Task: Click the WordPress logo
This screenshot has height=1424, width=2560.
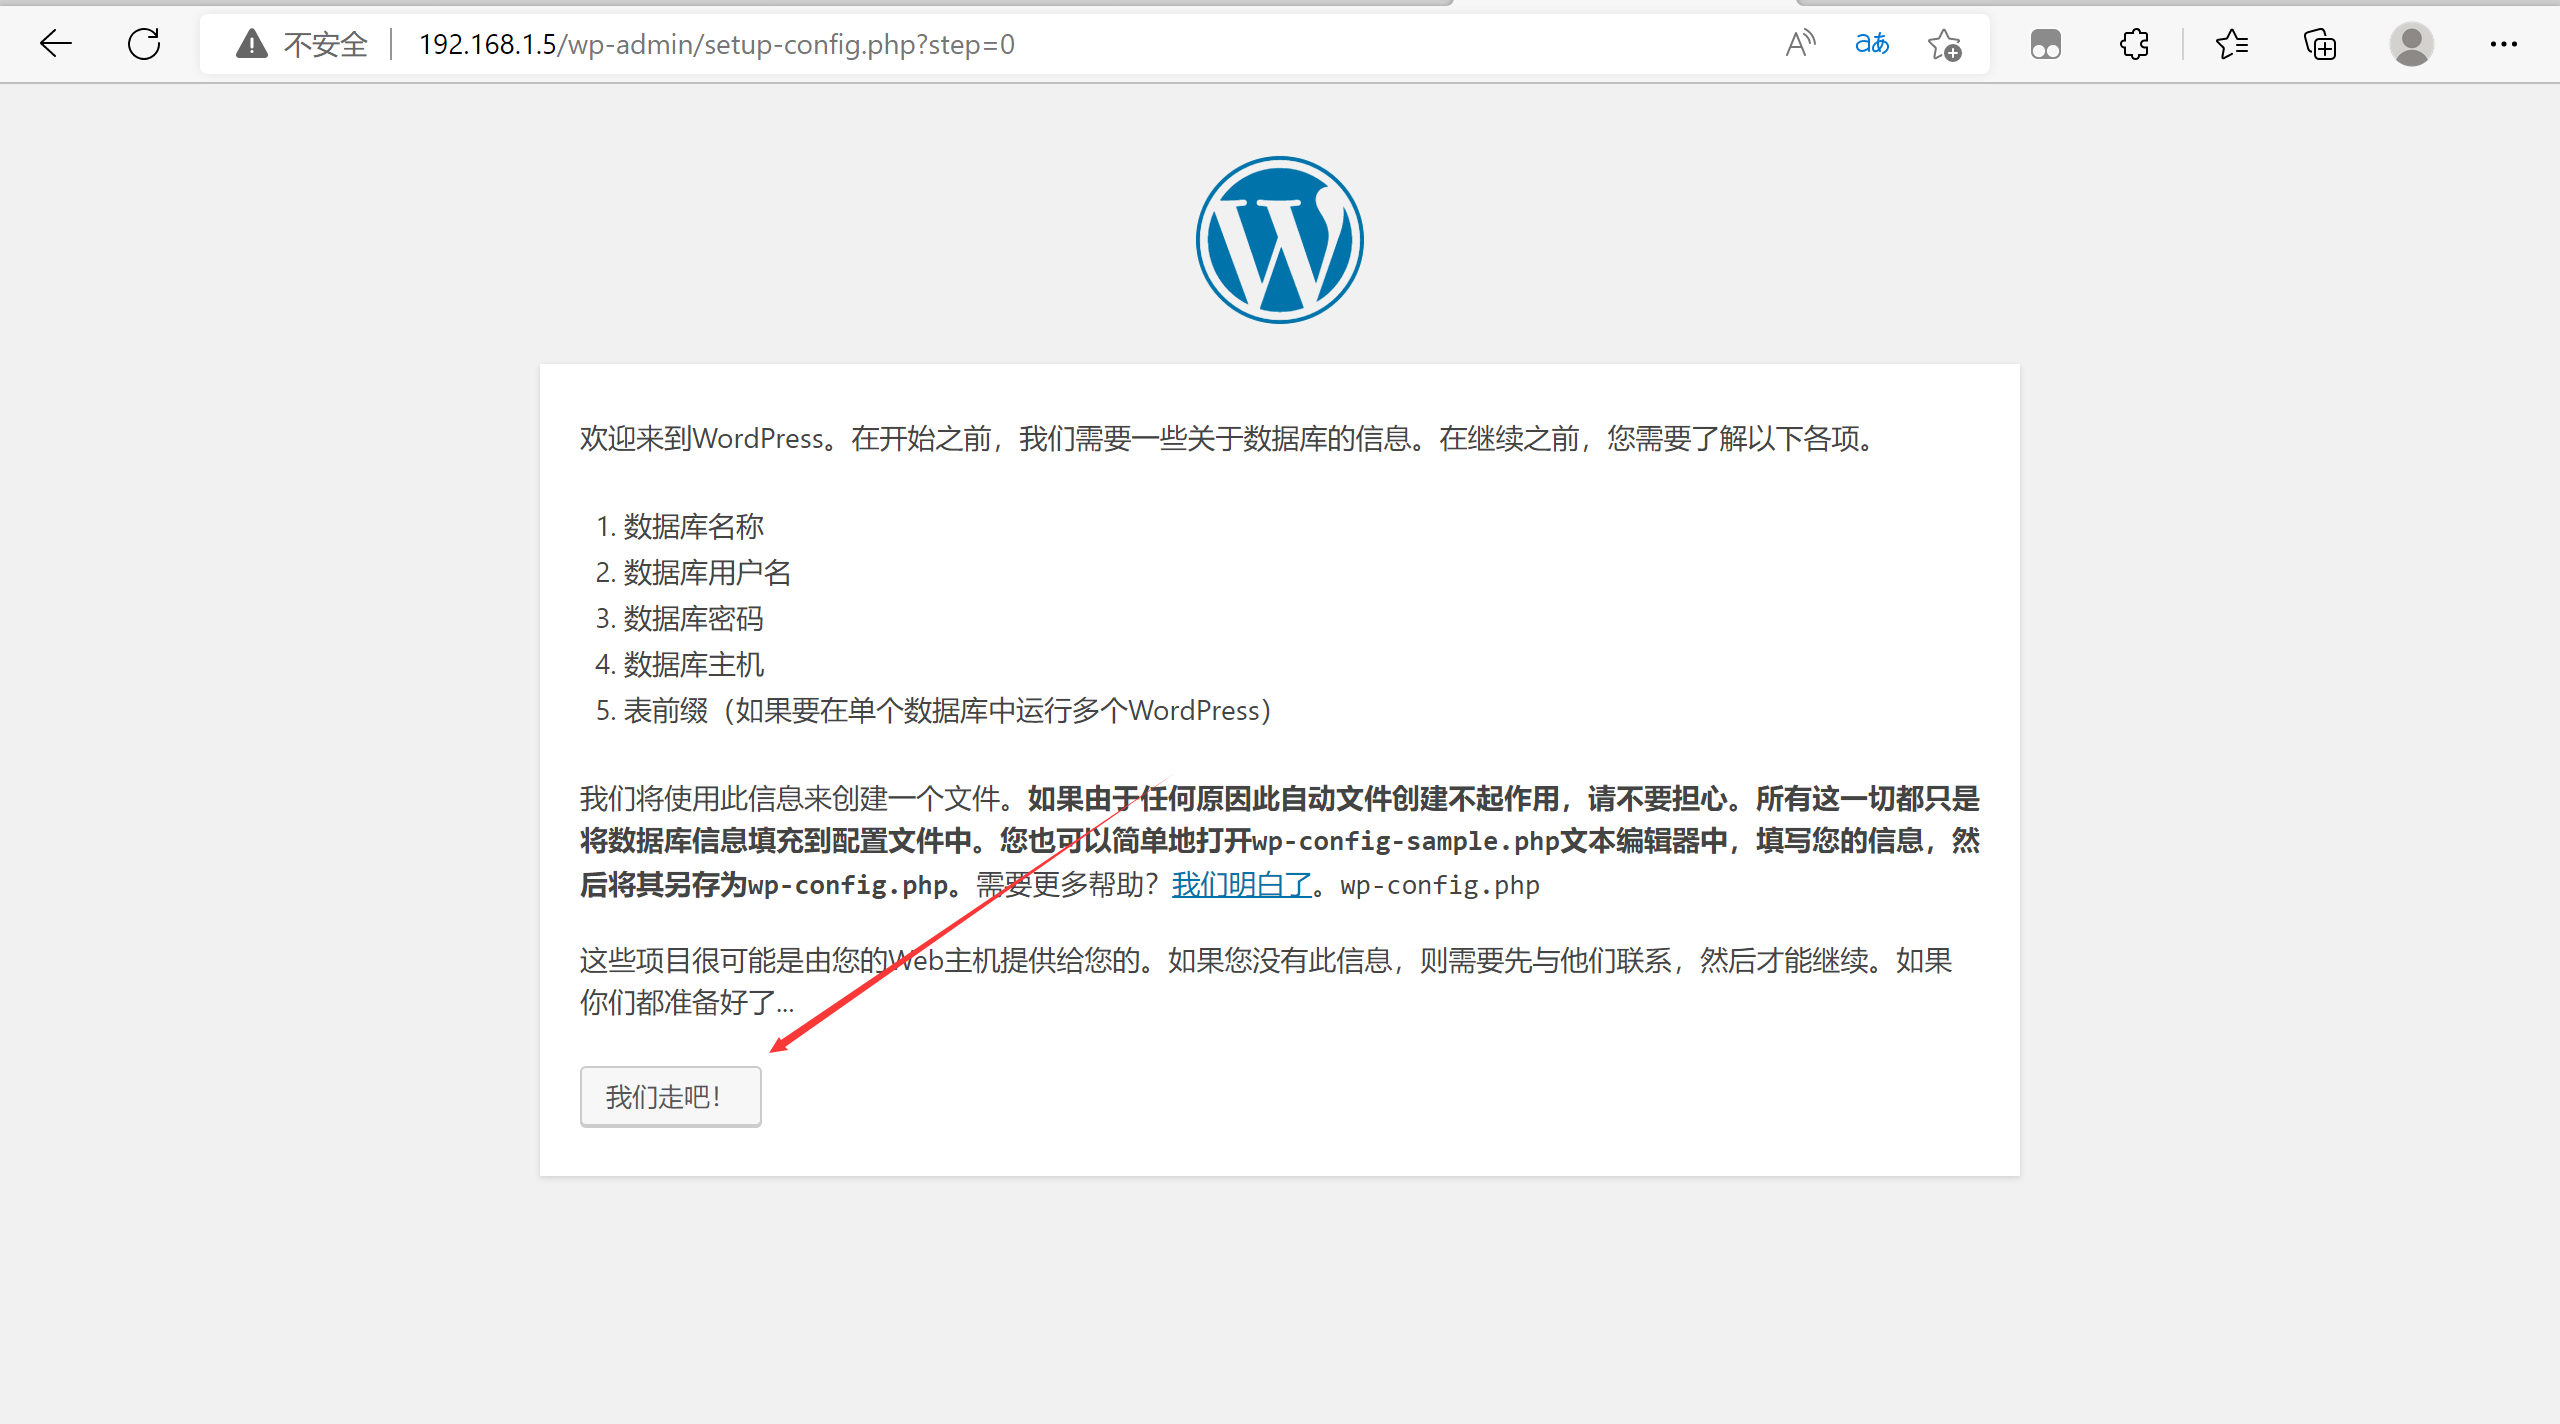Action: pyautogui.click(x=1280, y=240)
